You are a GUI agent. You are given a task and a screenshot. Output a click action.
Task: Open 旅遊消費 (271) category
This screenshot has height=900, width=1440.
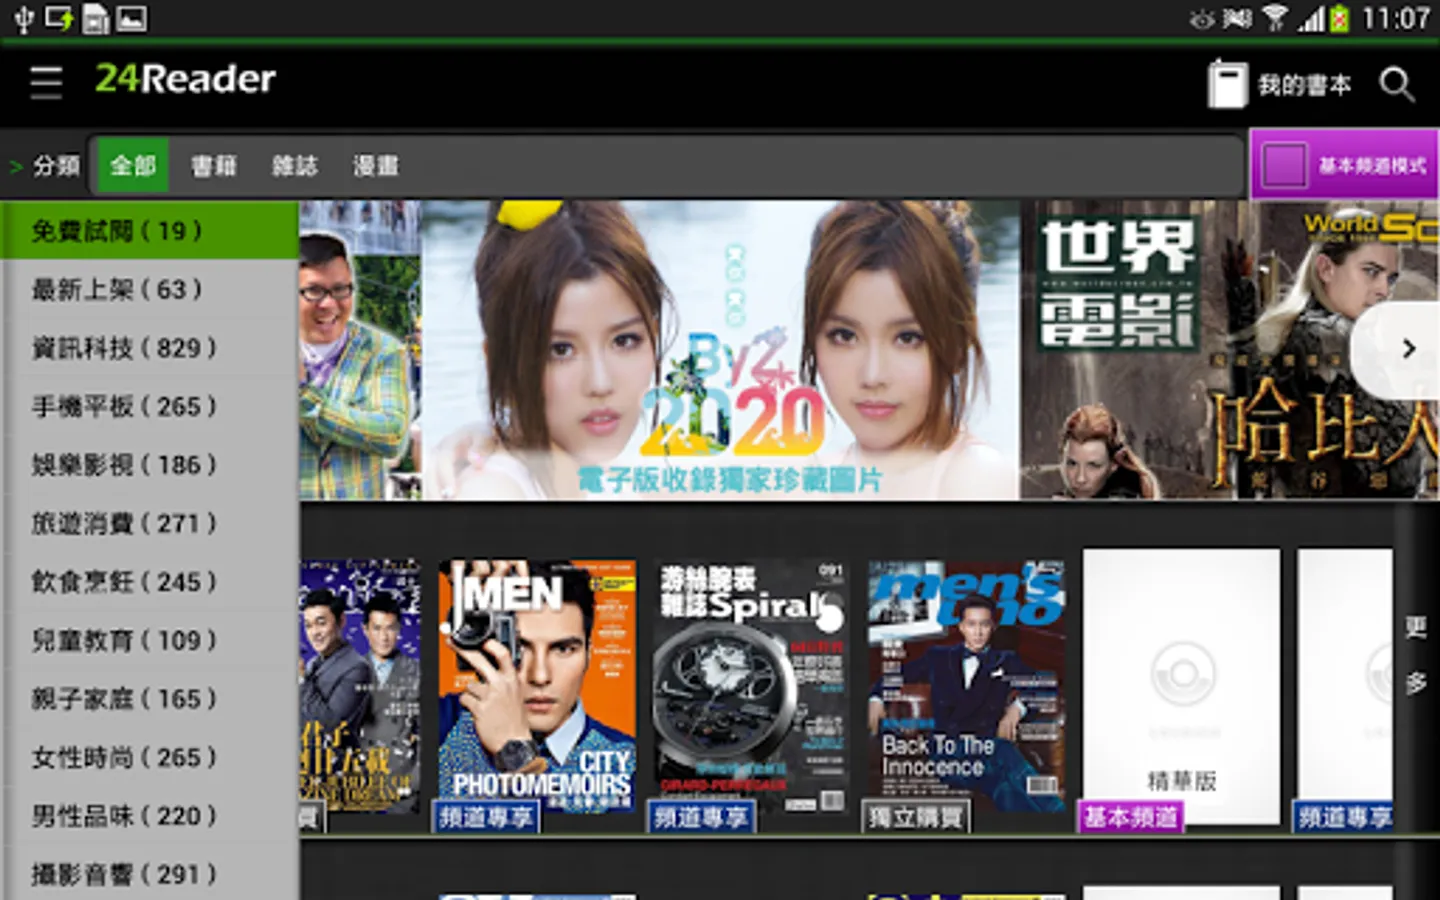(149, 523)
